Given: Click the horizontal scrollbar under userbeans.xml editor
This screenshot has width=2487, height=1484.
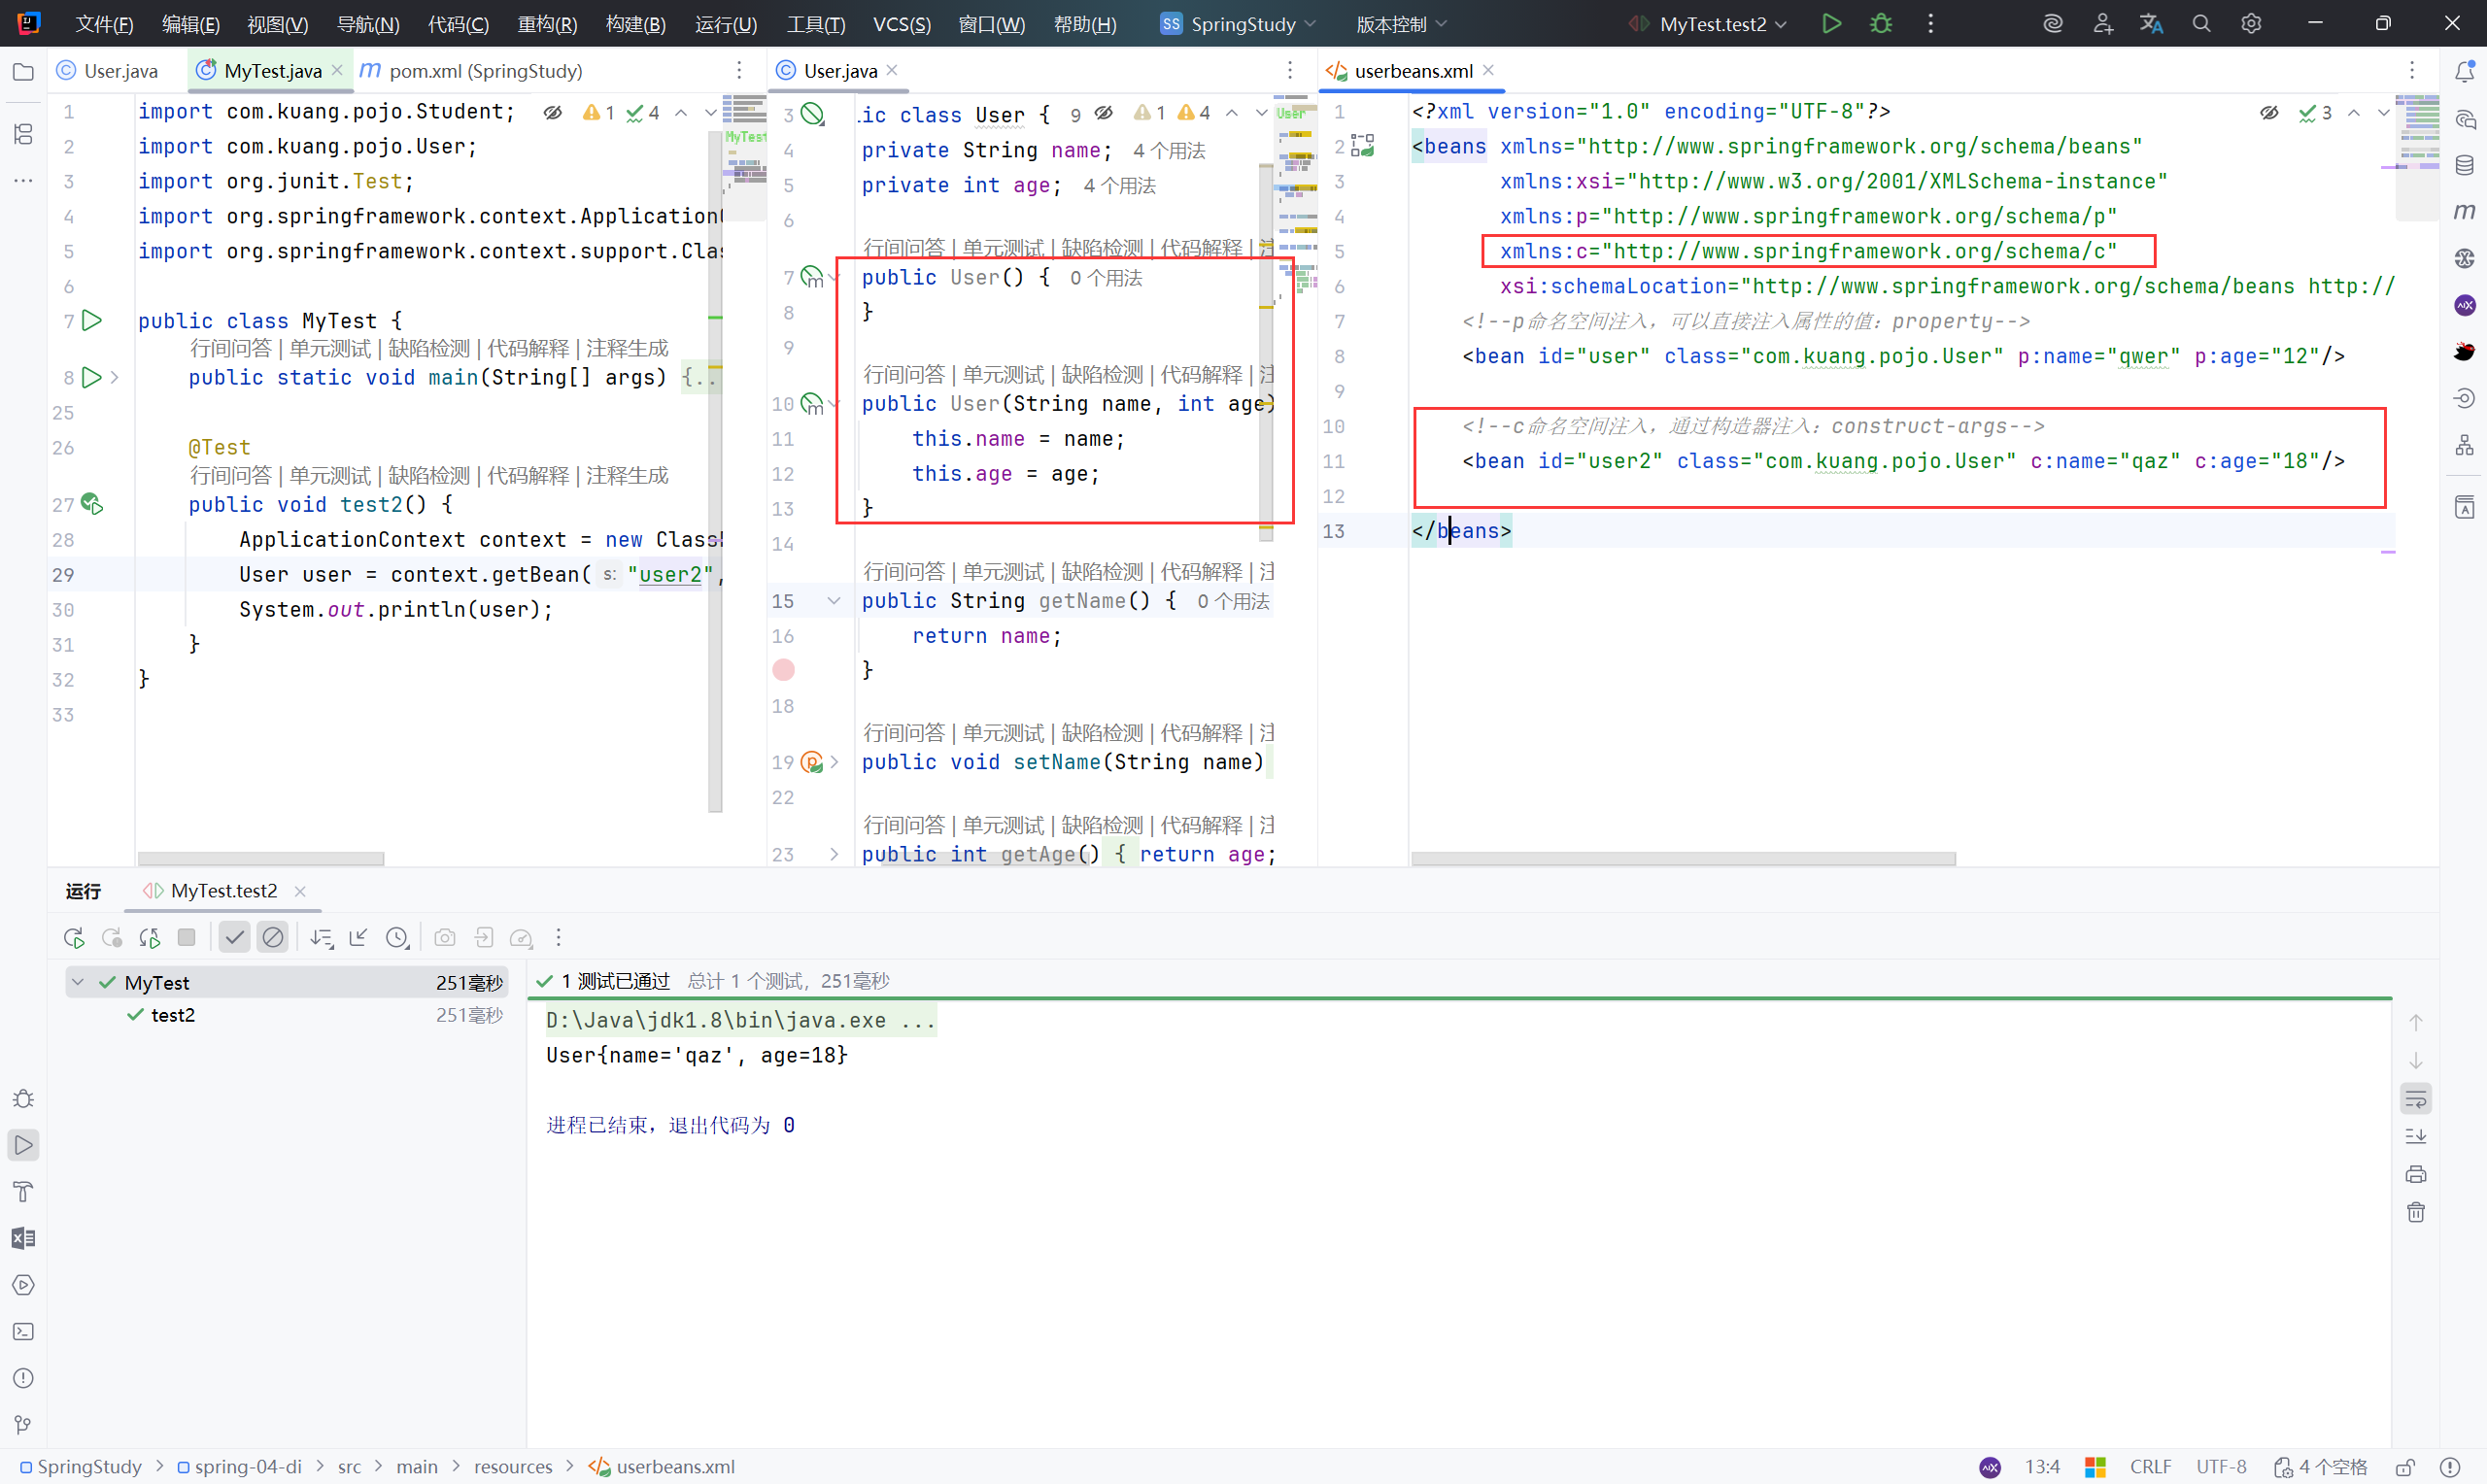Looking at the screenshot, I should click(x=1682, y=859).
